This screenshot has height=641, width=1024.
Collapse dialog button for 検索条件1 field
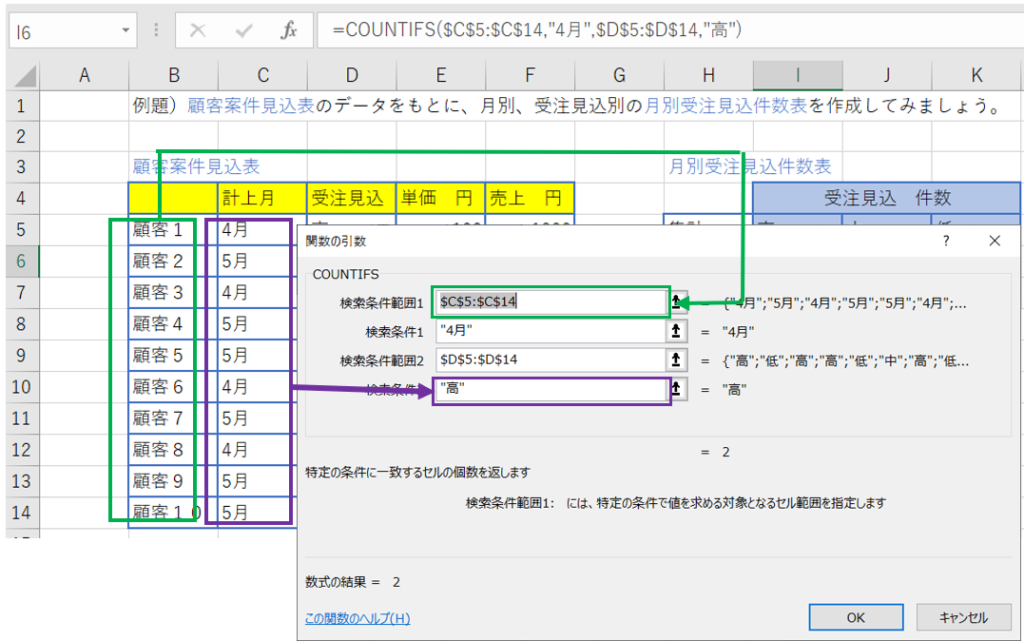coord(677,331)
